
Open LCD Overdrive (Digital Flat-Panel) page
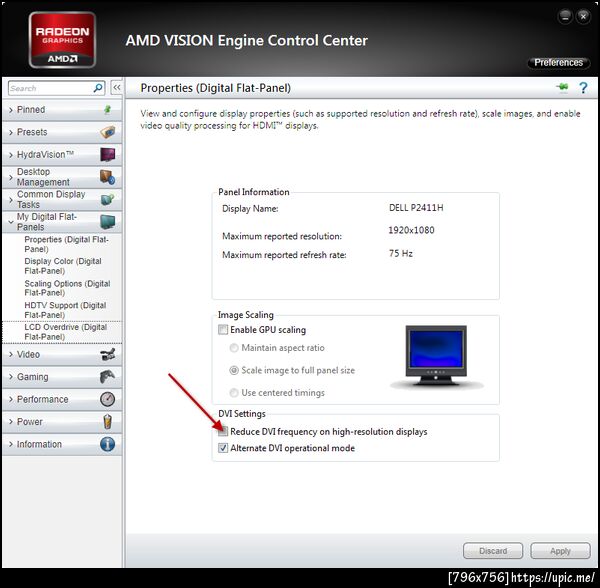(65, 332)
